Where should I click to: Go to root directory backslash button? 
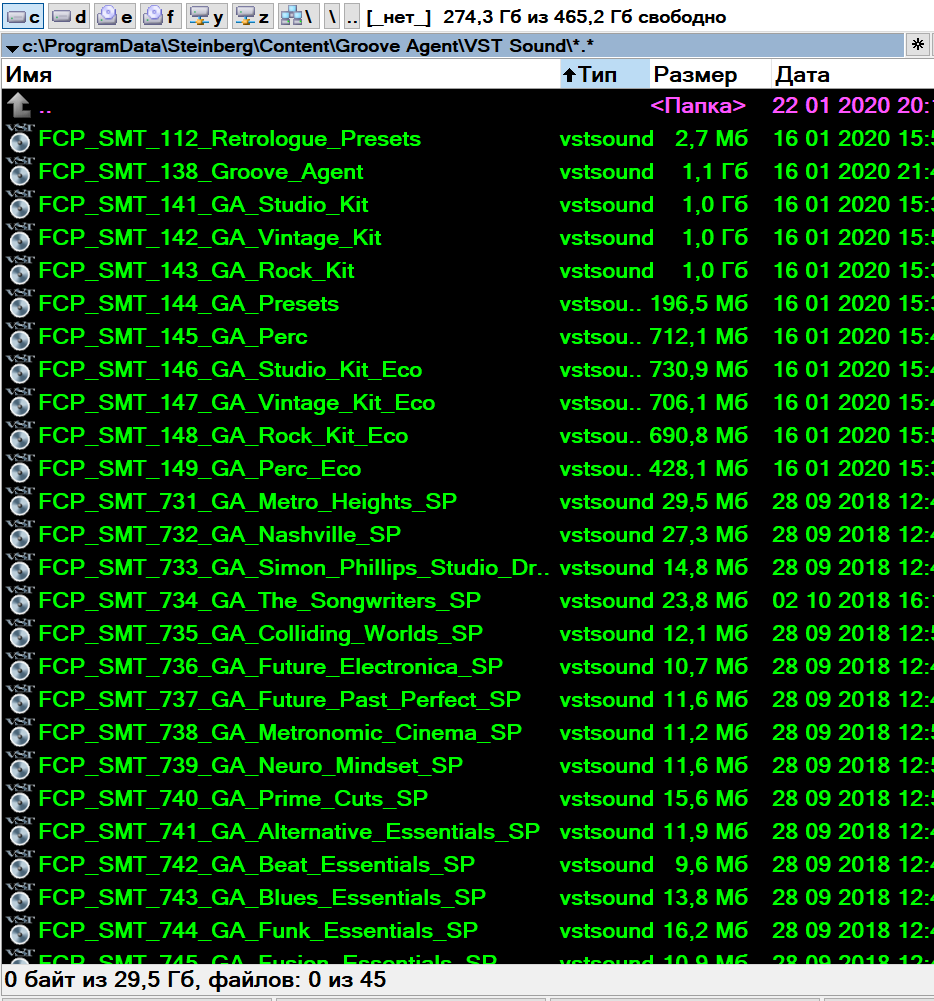(x=332, y=16)
